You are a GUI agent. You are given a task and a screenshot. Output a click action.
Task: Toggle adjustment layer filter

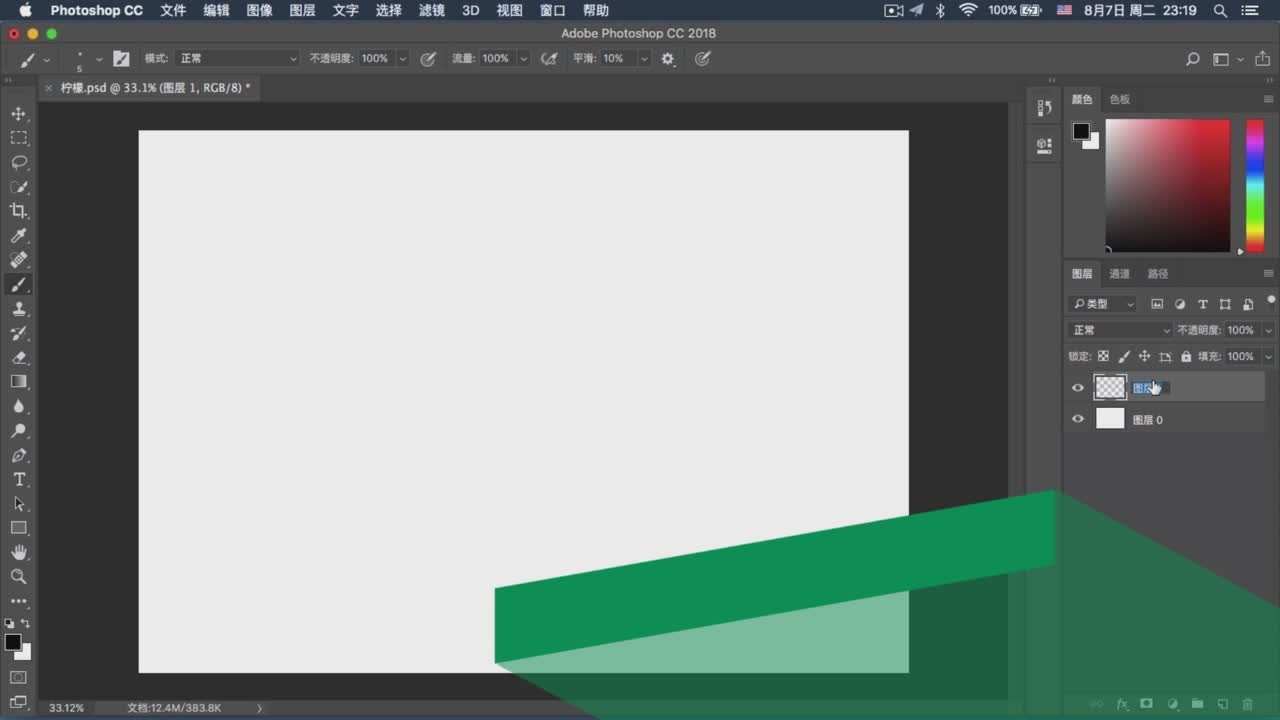point(1180,304)
